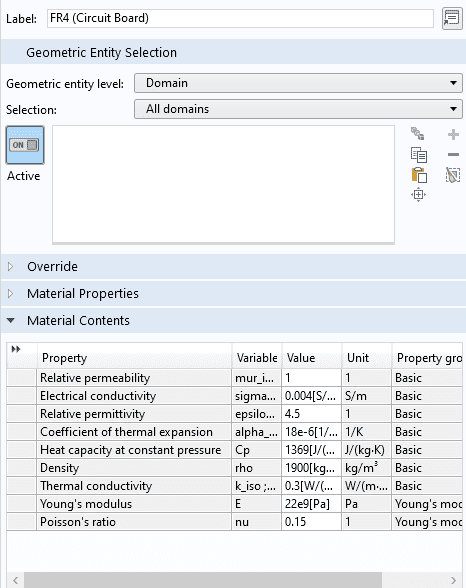Click row header of Relative permeability row
Screen dimensions: 466x588
coord(21,378)
